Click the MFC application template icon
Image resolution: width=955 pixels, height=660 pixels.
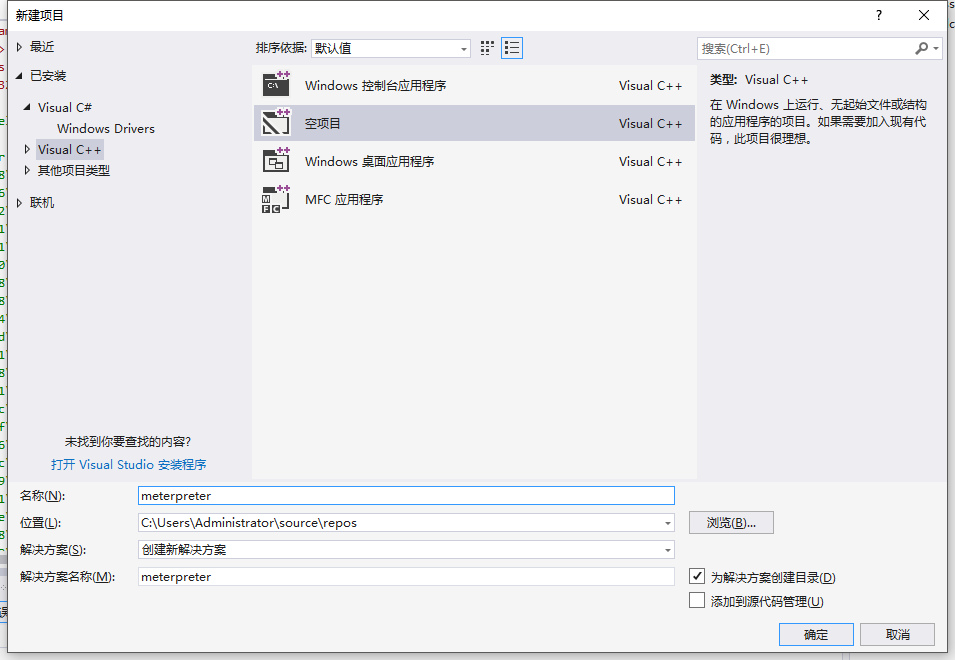[276, 199]
